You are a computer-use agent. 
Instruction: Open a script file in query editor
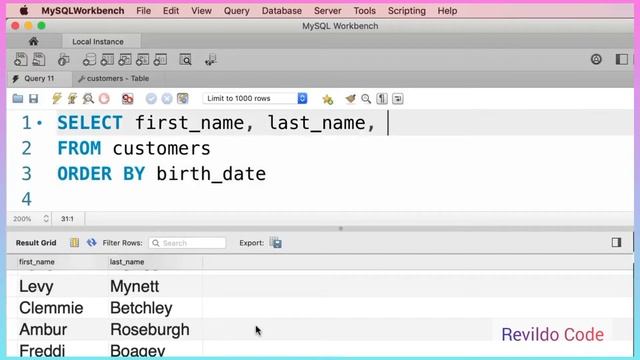click(x=18, y=98)
